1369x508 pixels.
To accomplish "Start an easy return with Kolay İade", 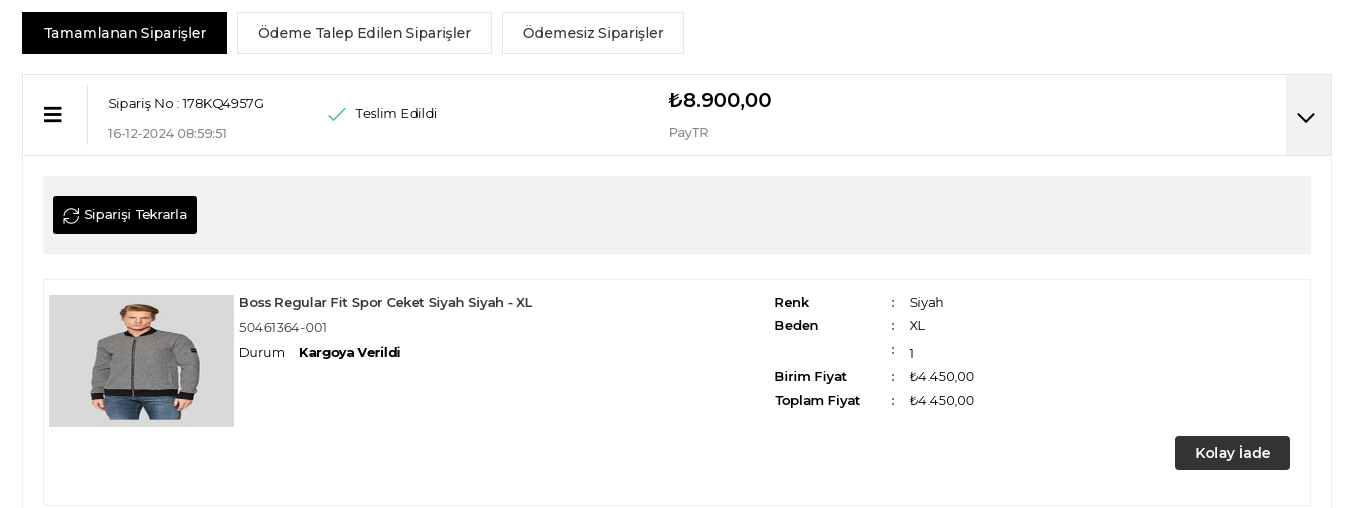I will (x=1232, y=453).
